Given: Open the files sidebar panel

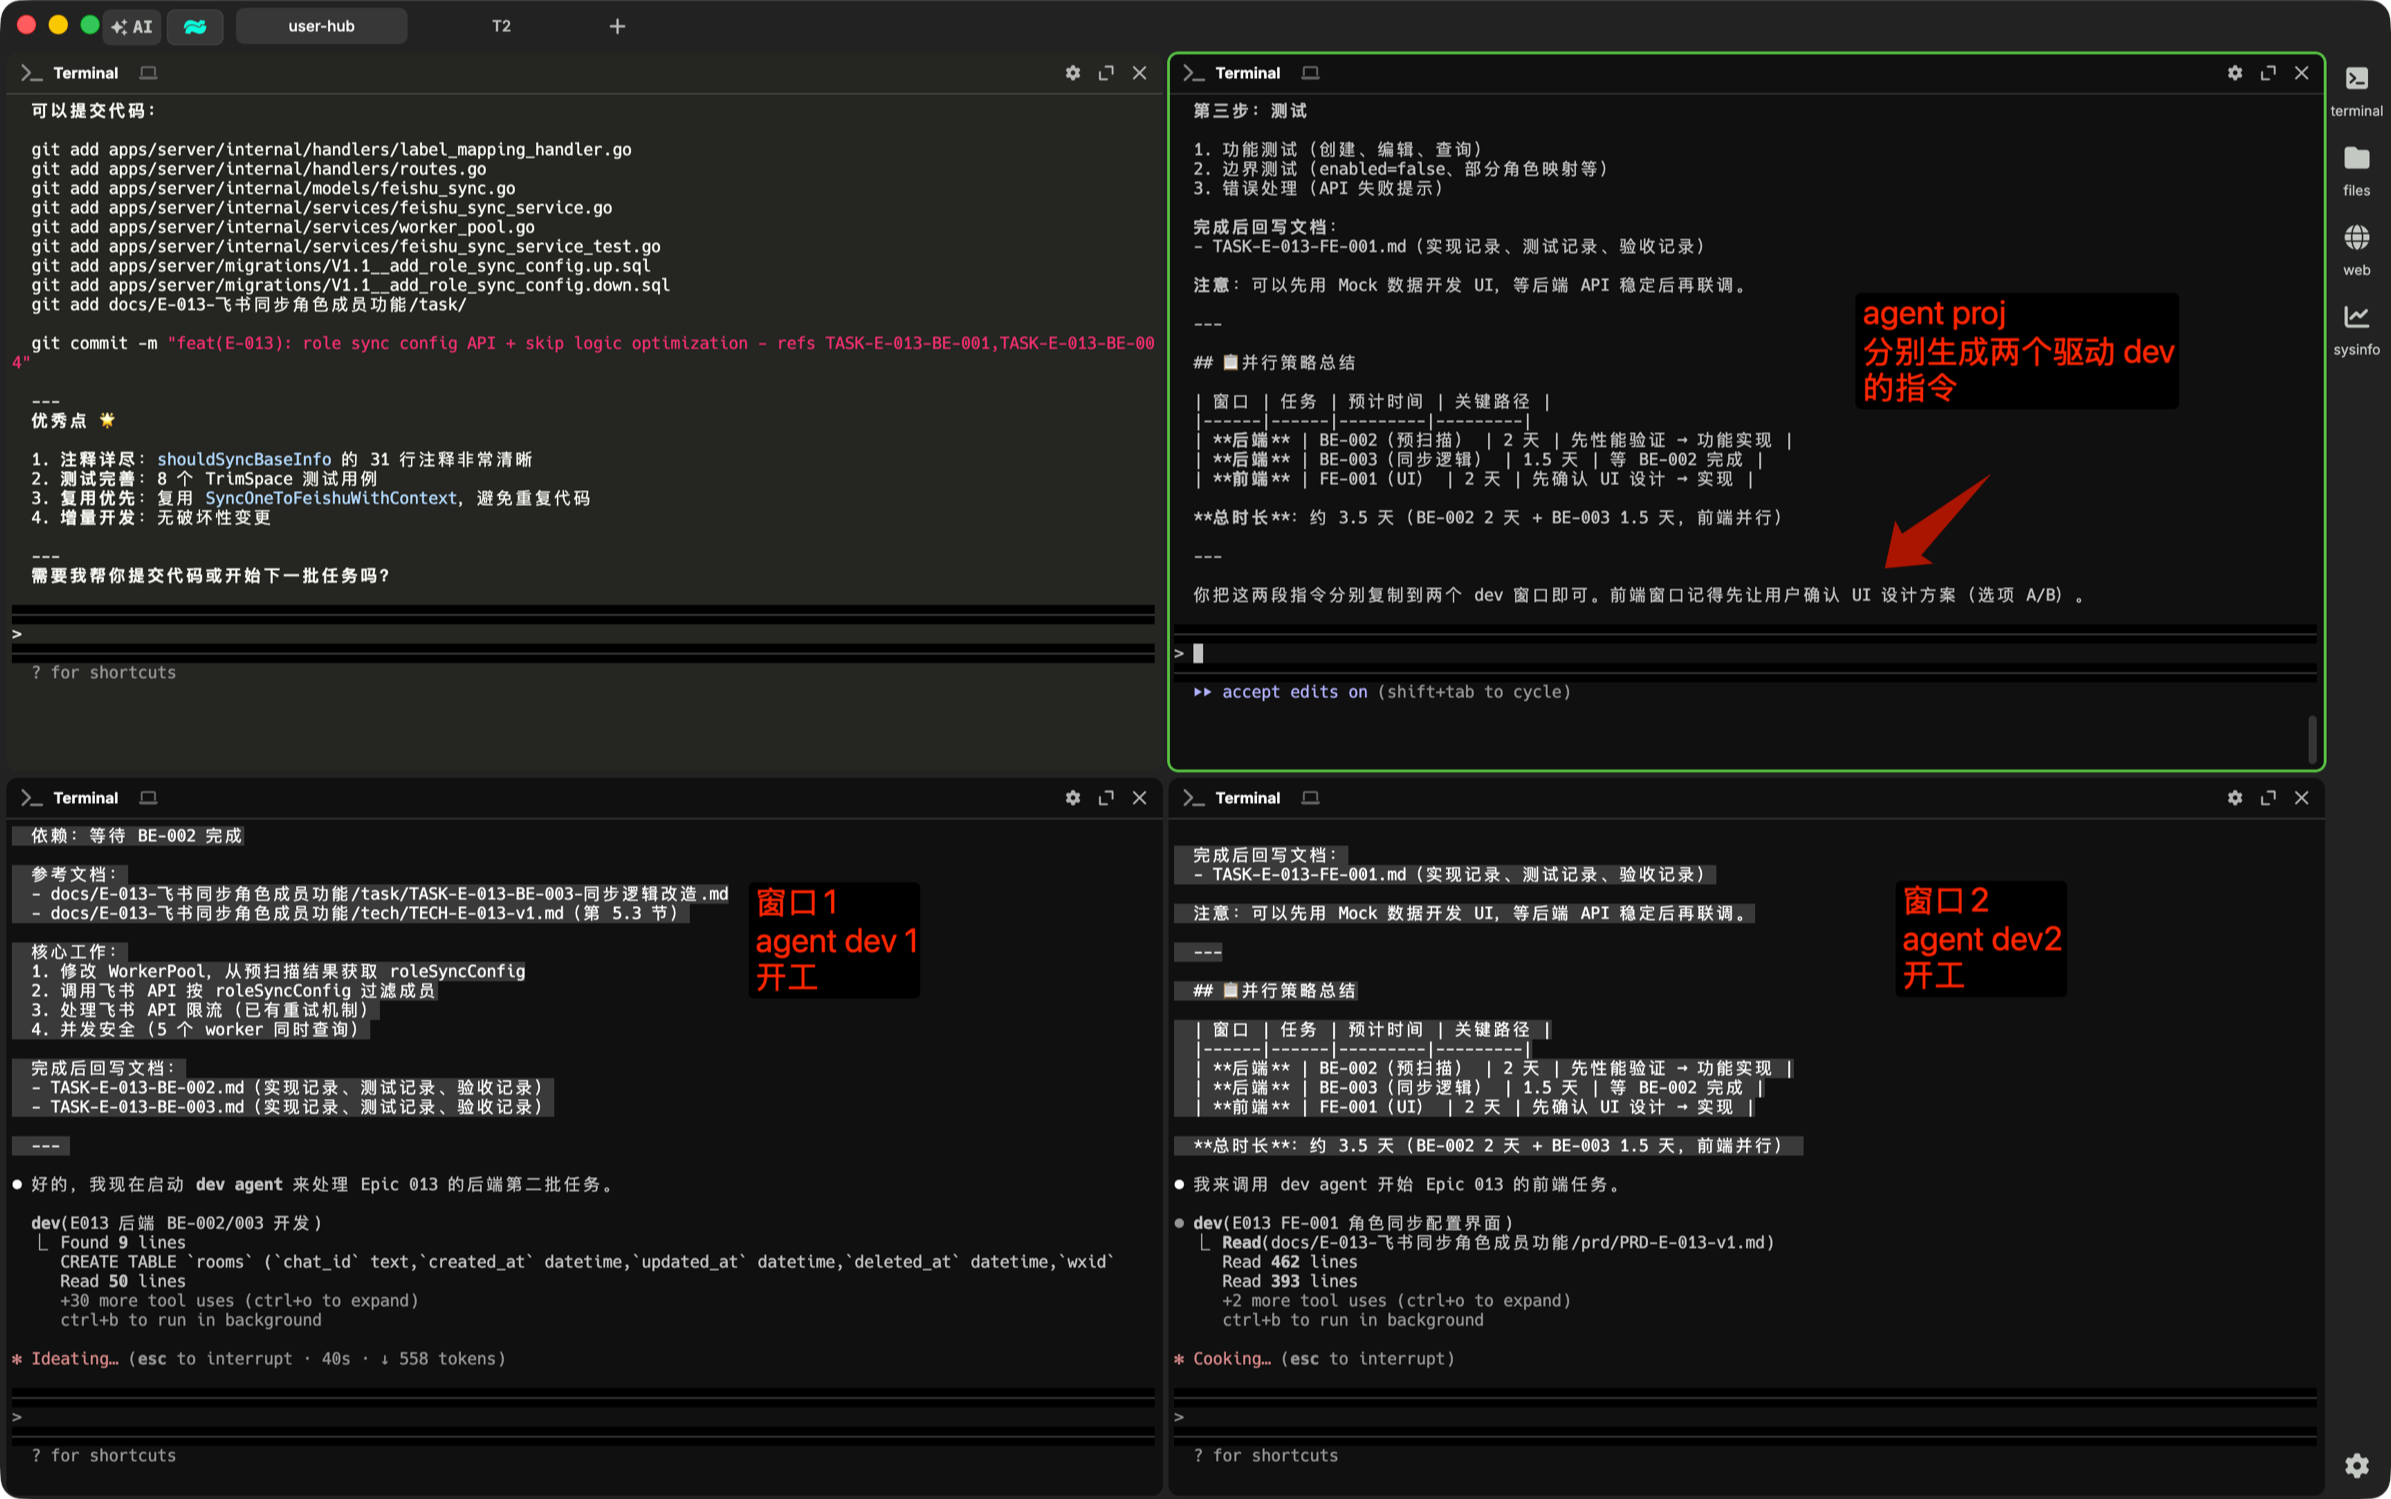Looking at the screenshot, I should click(x=2356, y=160).
